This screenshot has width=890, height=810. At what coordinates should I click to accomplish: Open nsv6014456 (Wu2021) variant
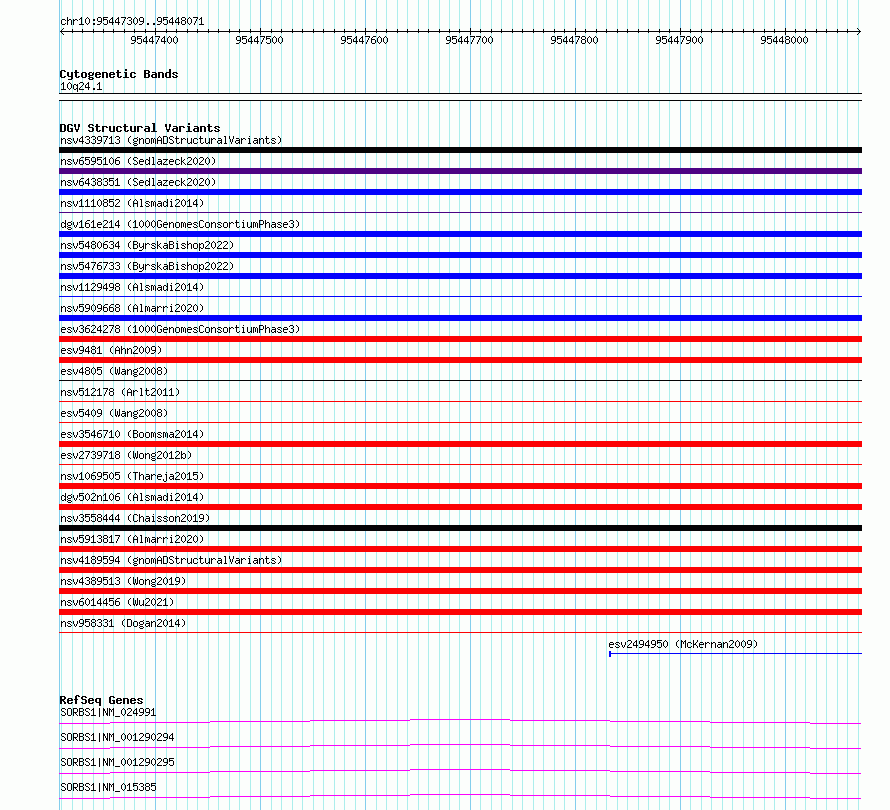[x=117, y=602]
